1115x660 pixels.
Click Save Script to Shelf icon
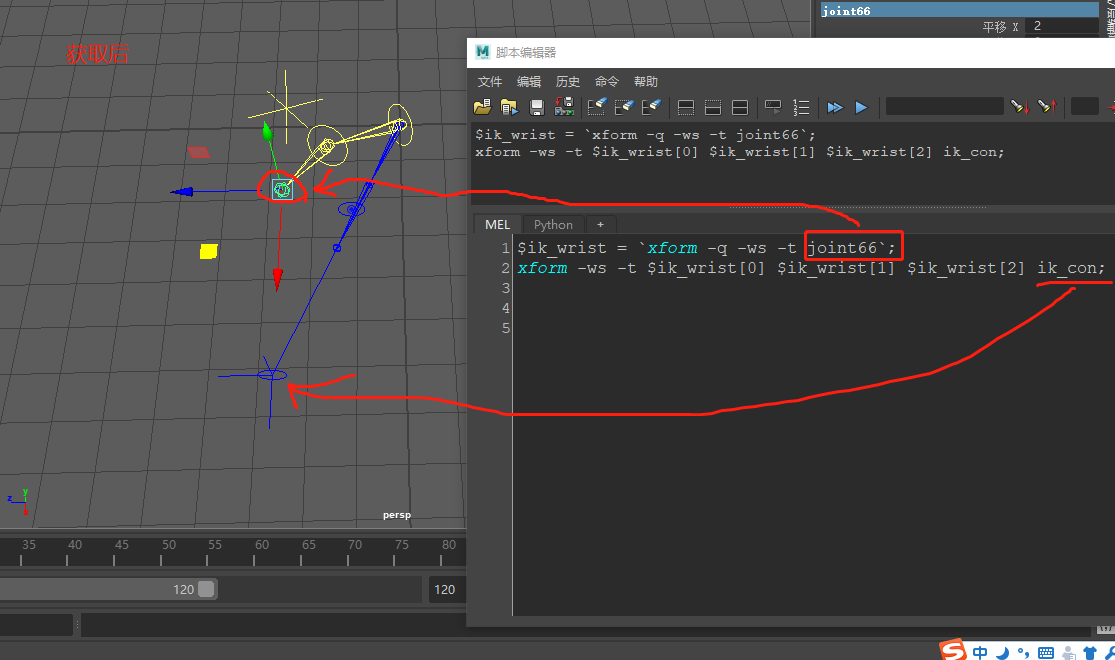564,107
